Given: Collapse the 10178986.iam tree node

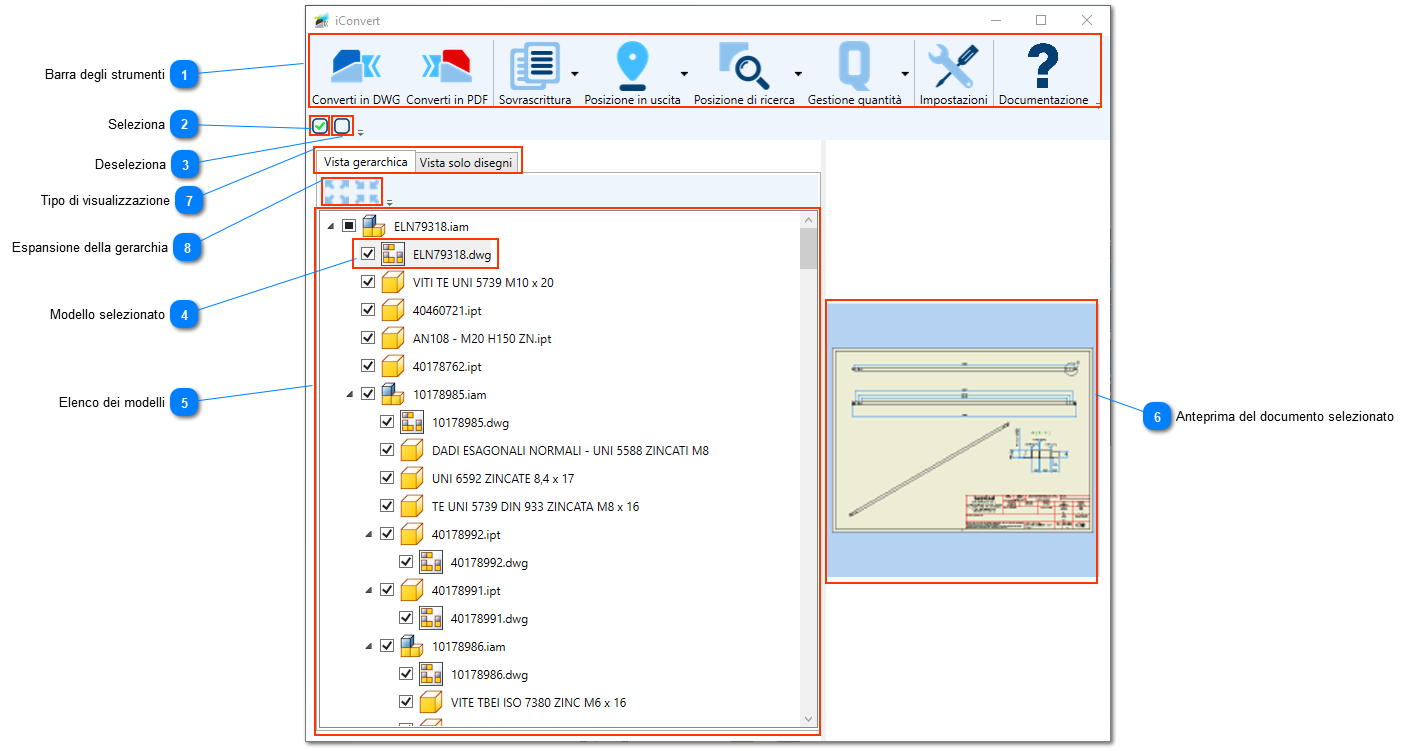Looking at the screenshot, I should (x=369, y=647).
